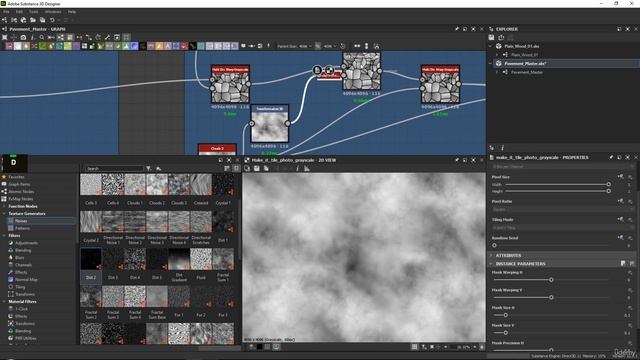Select Favorites in the Library
Viewport: 640px width, 360px height.
[x=16, y=177]
